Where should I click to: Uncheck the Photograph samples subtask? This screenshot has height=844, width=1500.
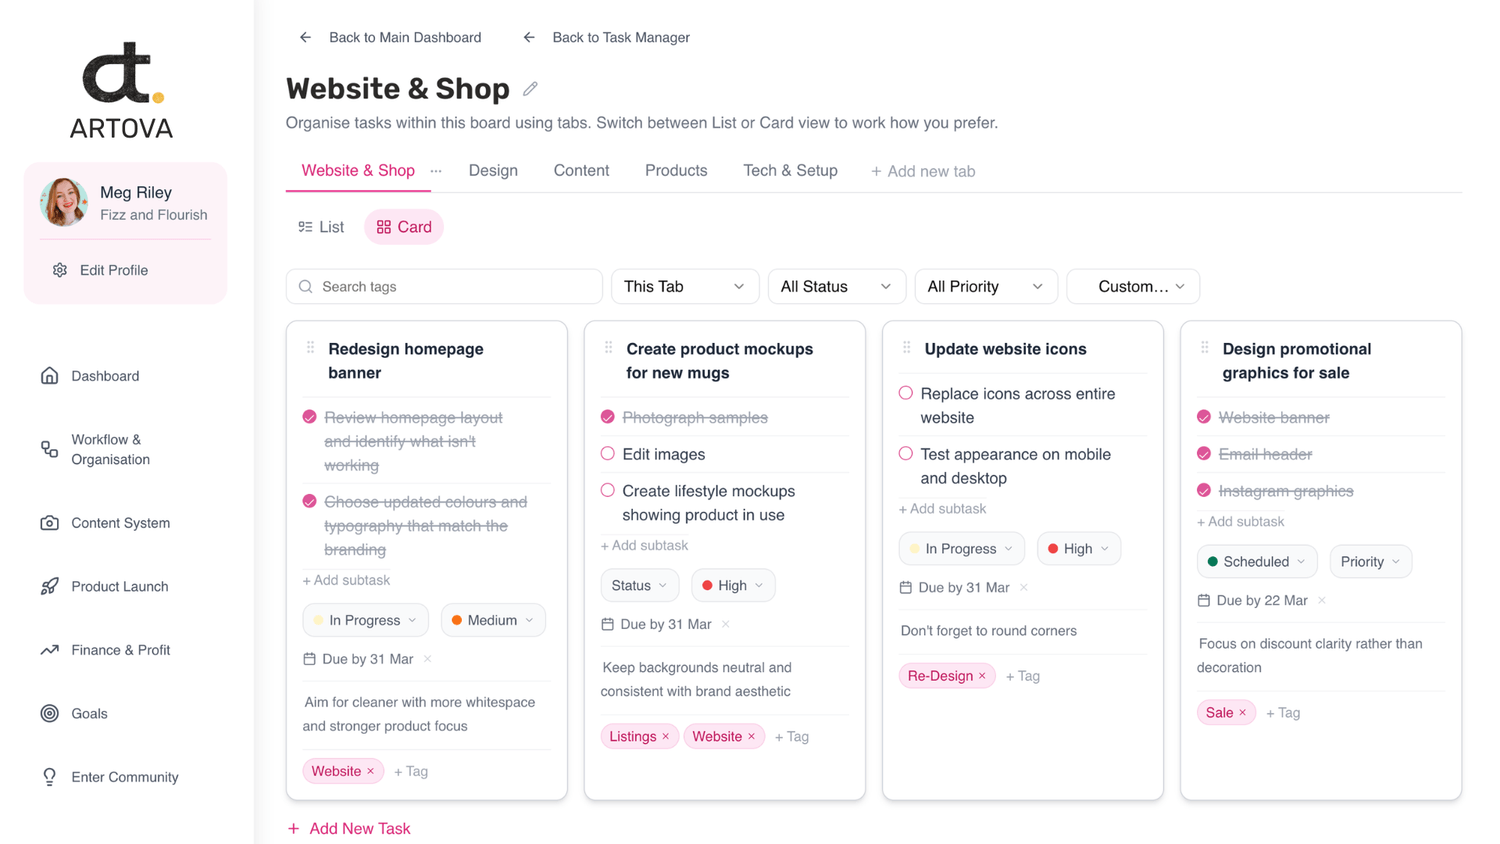point(608,417)
